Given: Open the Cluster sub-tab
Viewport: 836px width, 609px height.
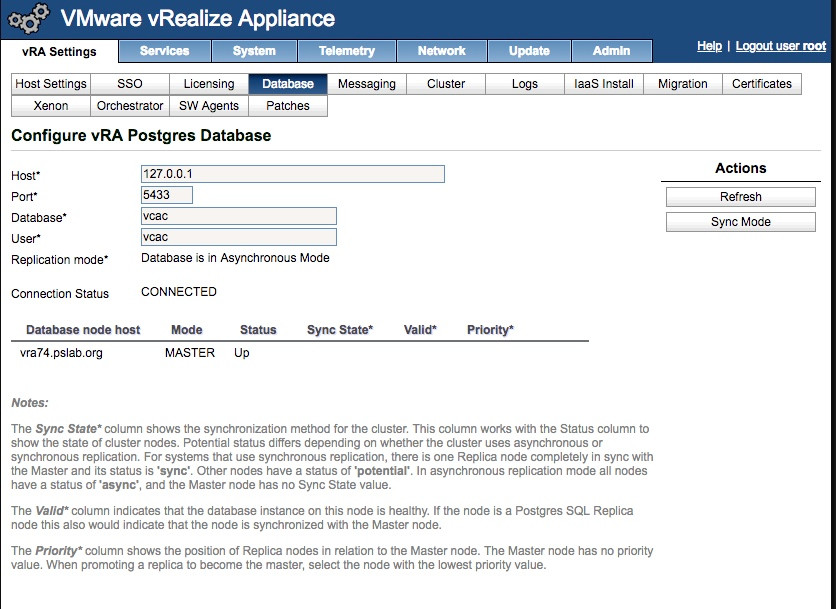Looking at the screenshot, I should pos(446,84).
